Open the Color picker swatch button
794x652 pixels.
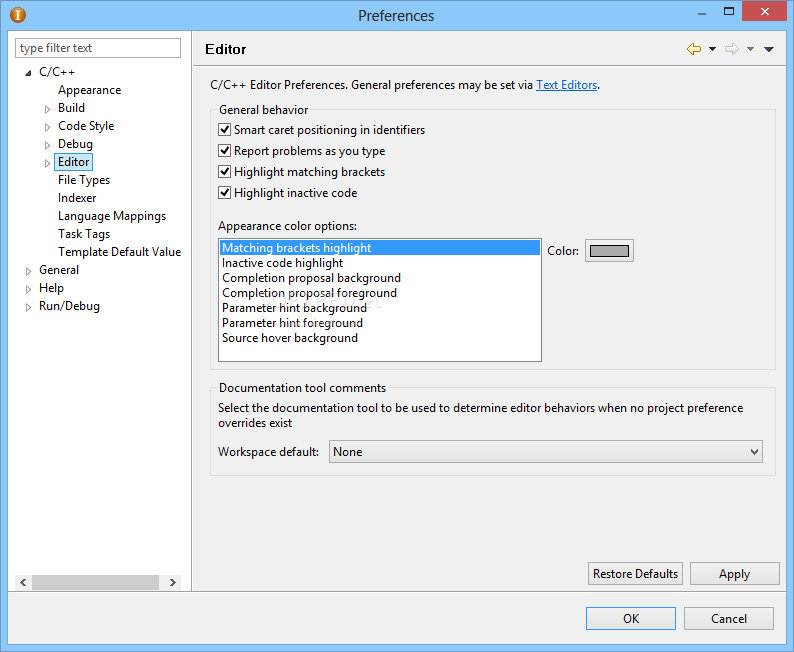pyautogui.click(x=609, y=251)
